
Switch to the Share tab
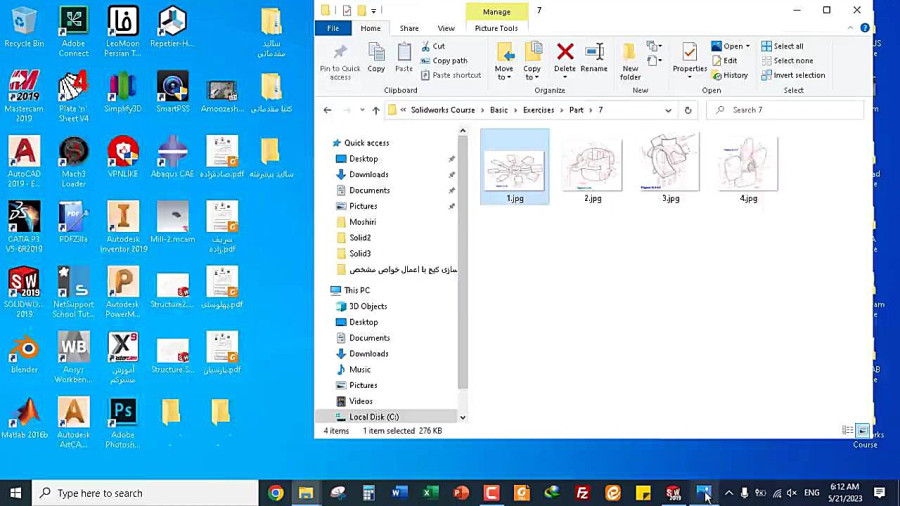pyautogui.click(x=409, y=28)
